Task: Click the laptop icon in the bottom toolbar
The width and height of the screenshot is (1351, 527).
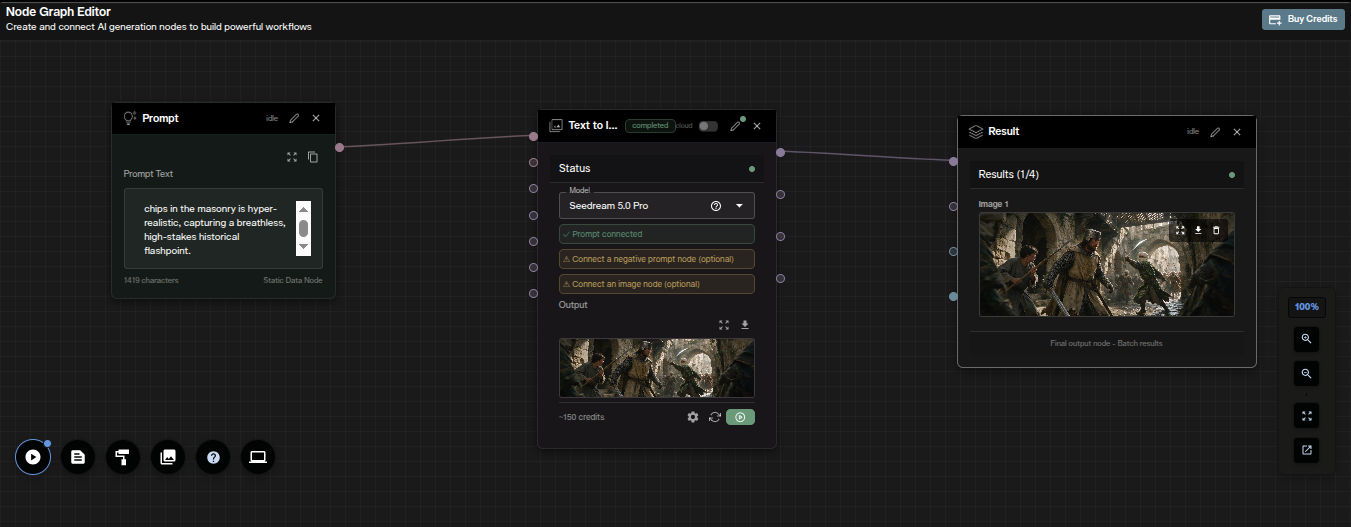Action: 258,457
